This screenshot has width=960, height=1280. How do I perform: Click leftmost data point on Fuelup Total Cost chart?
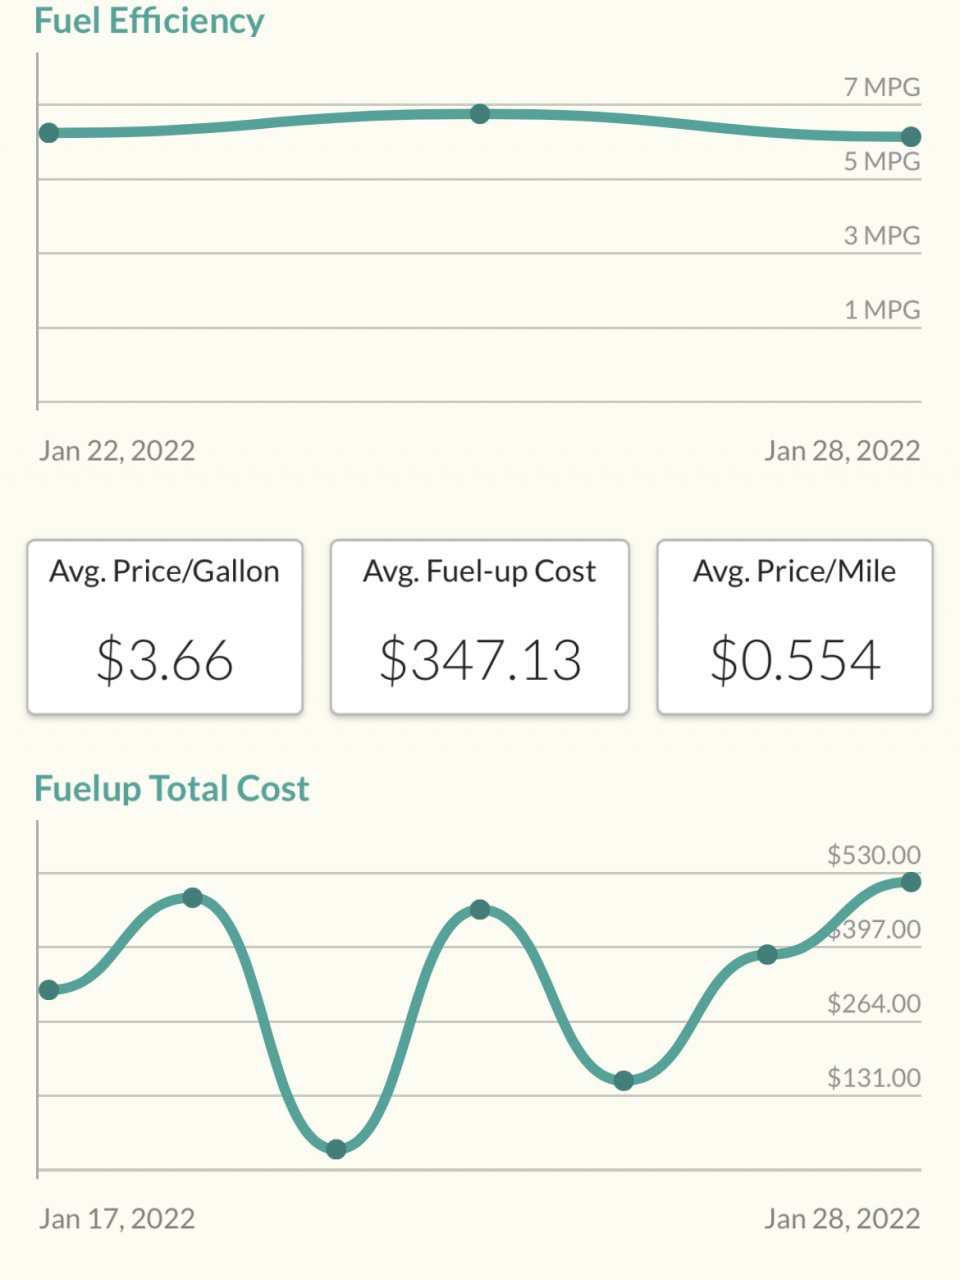point(48,990)
